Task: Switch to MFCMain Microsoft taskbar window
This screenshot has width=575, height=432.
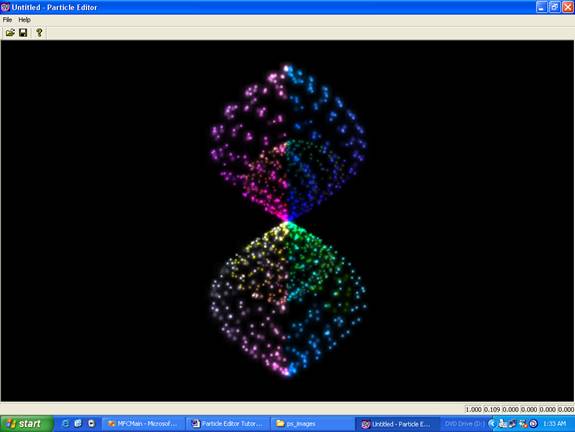Action: 143,424
